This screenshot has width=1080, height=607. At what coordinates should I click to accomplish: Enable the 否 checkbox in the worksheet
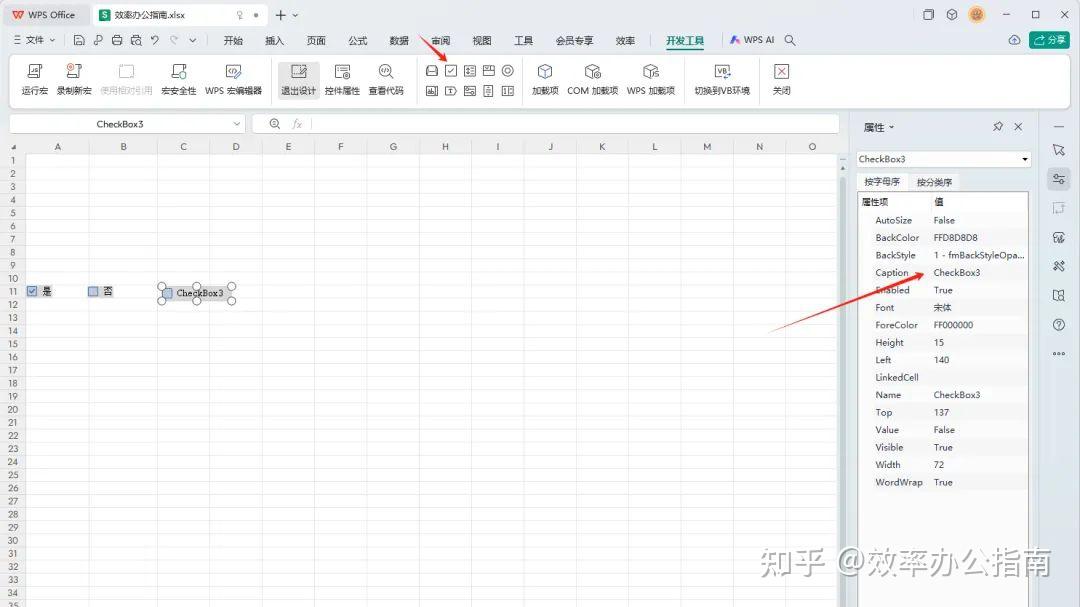92,291
